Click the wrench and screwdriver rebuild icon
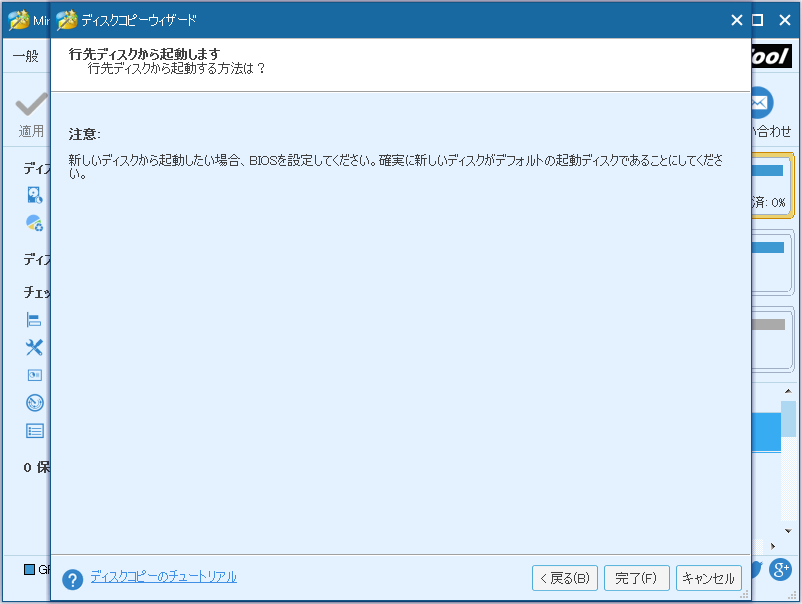Screen dimensions: 802x604 (34, 347)
